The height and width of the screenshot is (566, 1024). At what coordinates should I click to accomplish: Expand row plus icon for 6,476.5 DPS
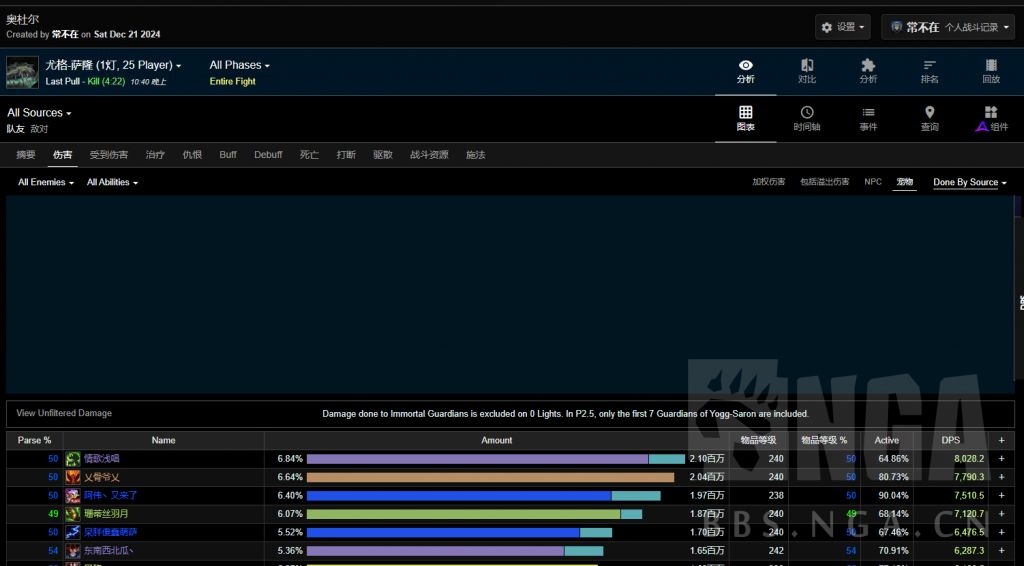pyautogui.click(x=1001, y=532)
